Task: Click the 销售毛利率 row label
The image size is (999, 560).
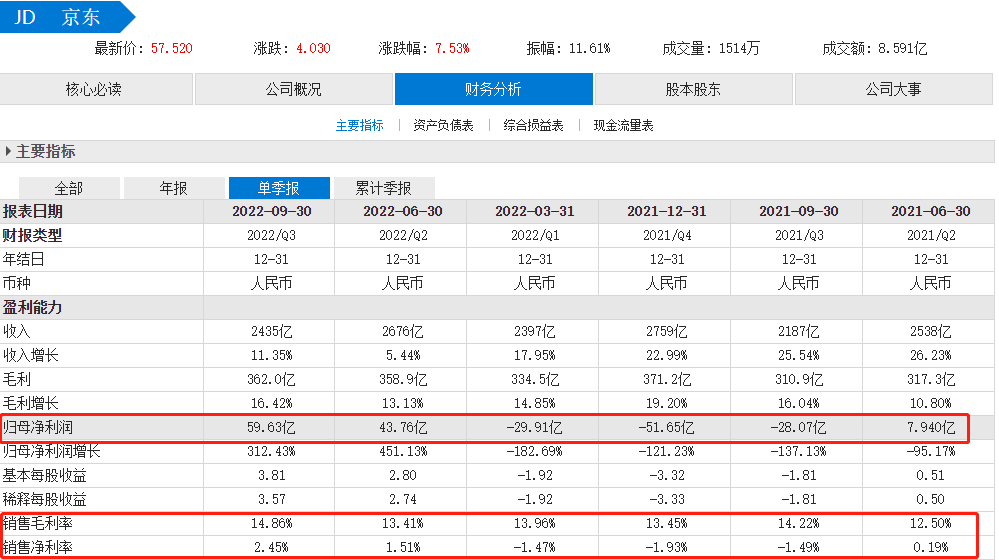Action: click(x=38, y=523)
